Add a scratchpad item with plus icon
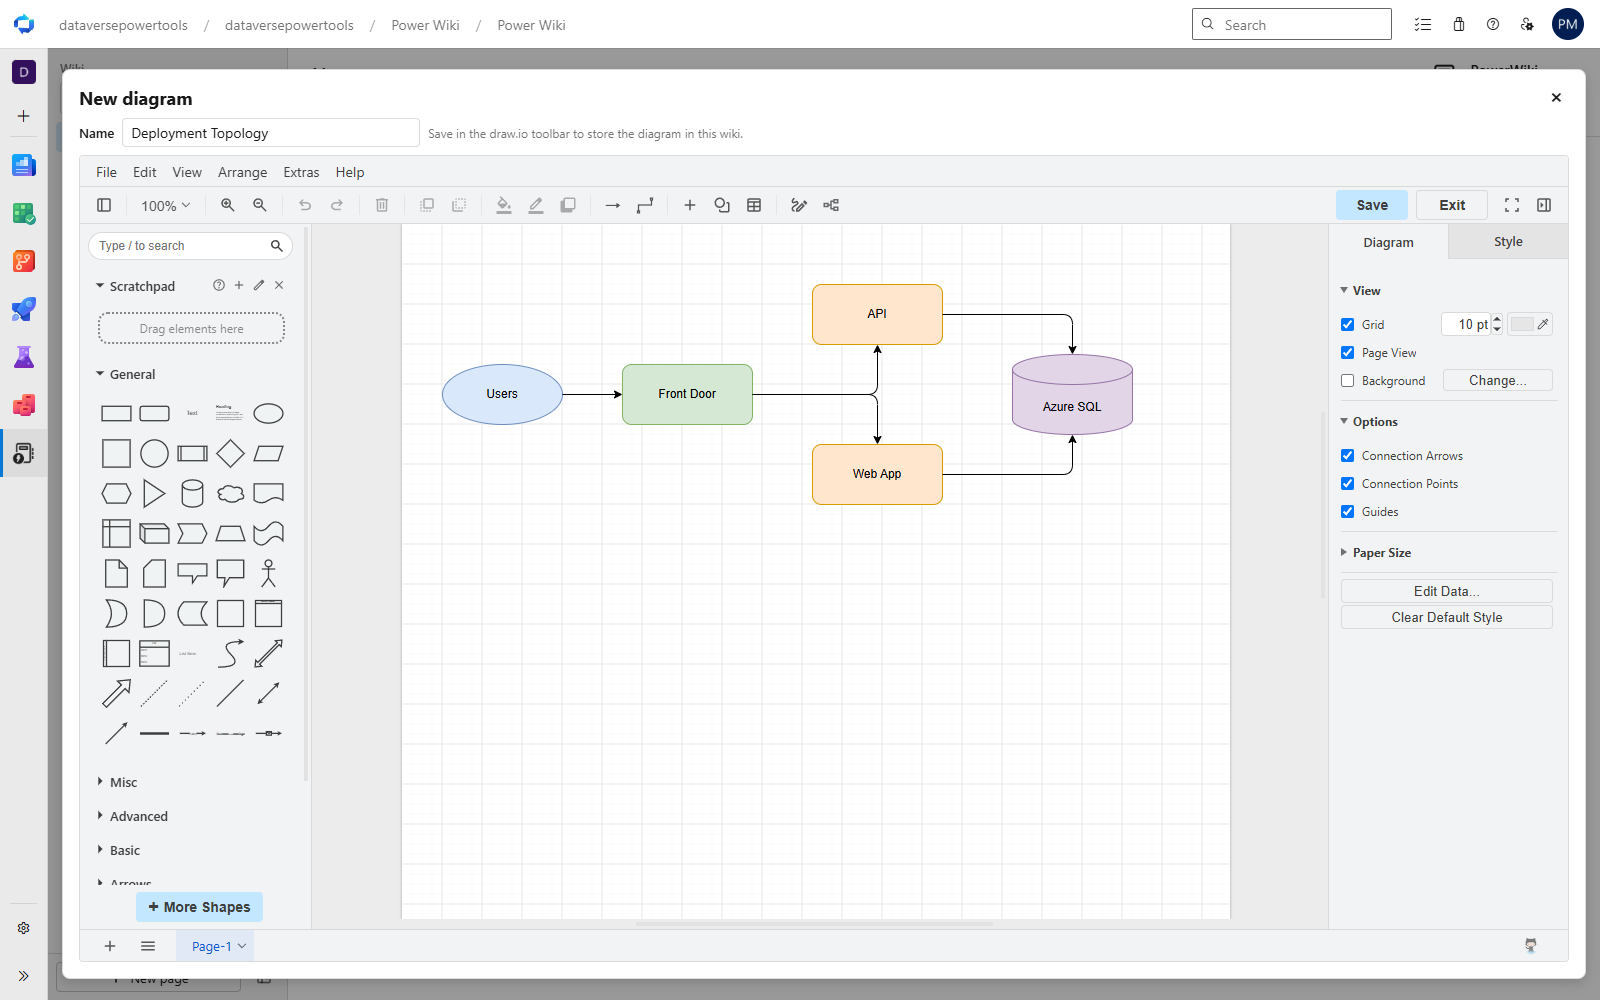 pos(239,285)
